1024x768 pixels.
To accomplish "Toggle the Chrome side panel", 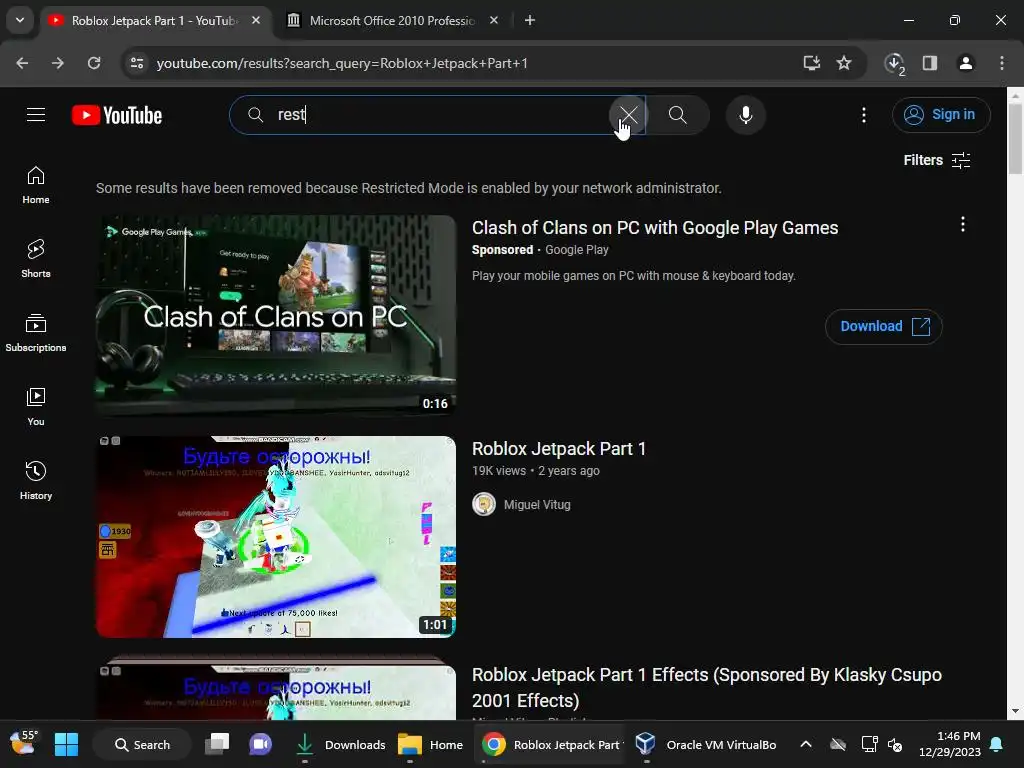I will pos(929,63).
